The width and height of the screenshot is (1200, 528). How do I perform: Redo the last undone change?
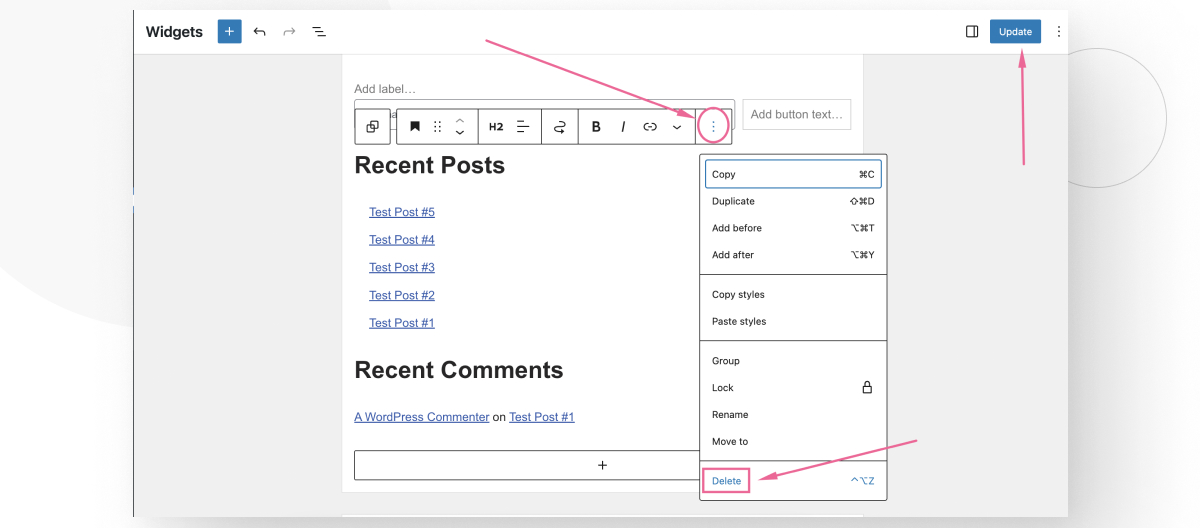click(289, 32)
